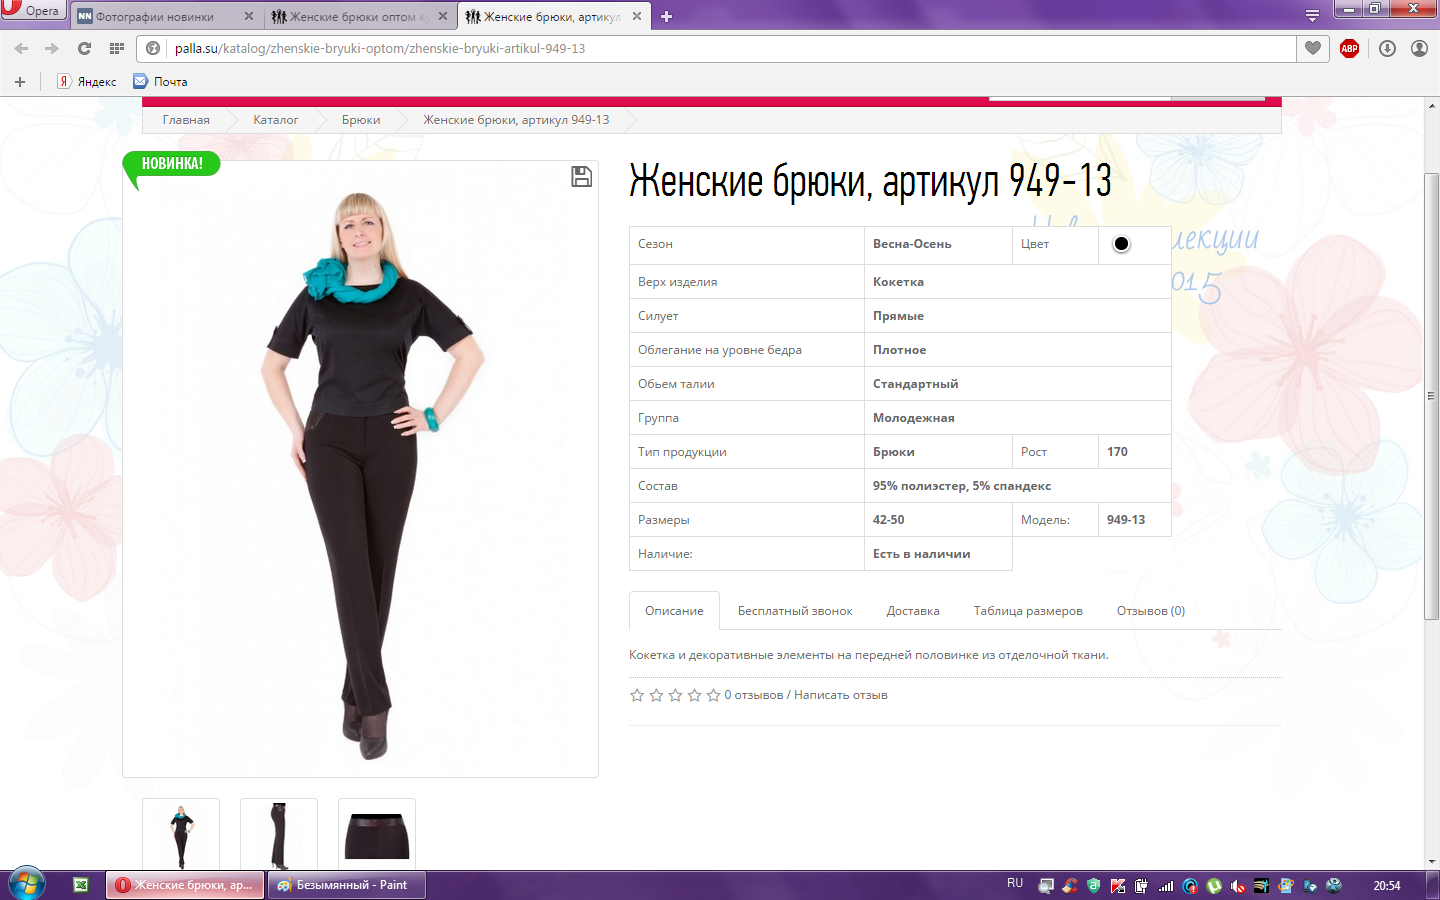The image size is (1440, 900).
Task: Open the Отзывов (0) tab
Action: point(1151,611)
